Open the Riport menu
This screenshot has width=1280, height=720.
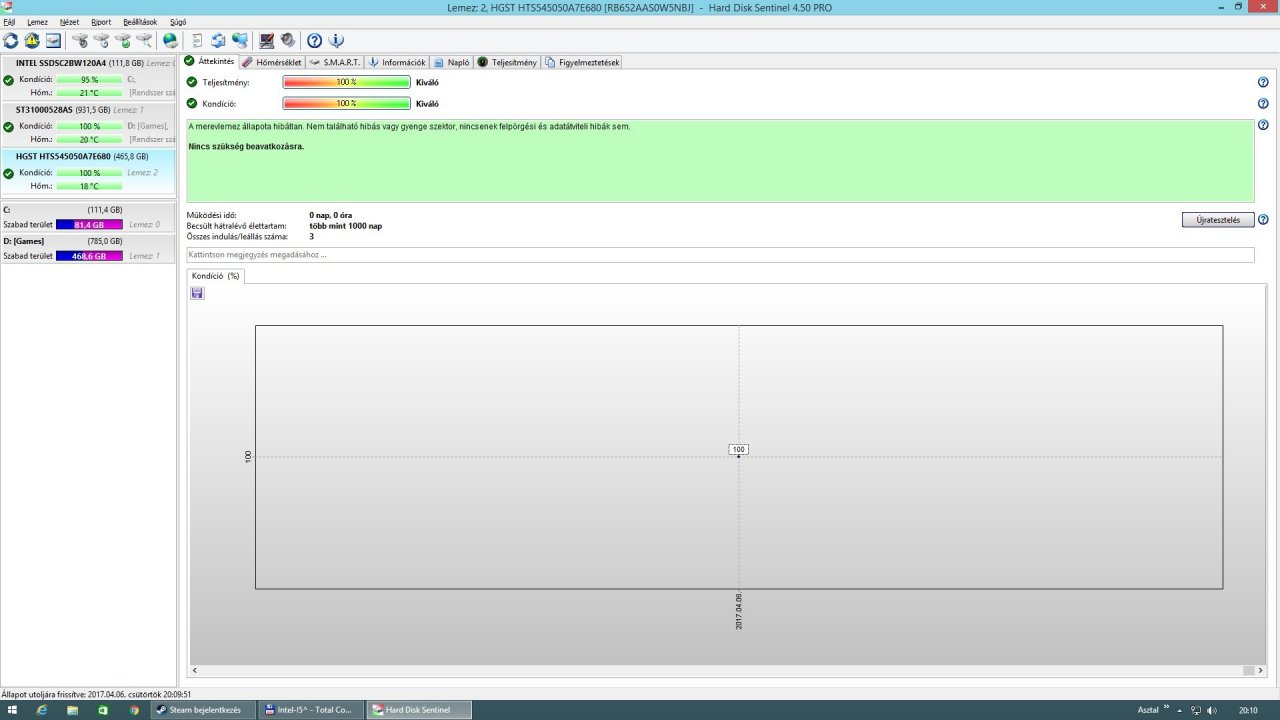point(101,22)
